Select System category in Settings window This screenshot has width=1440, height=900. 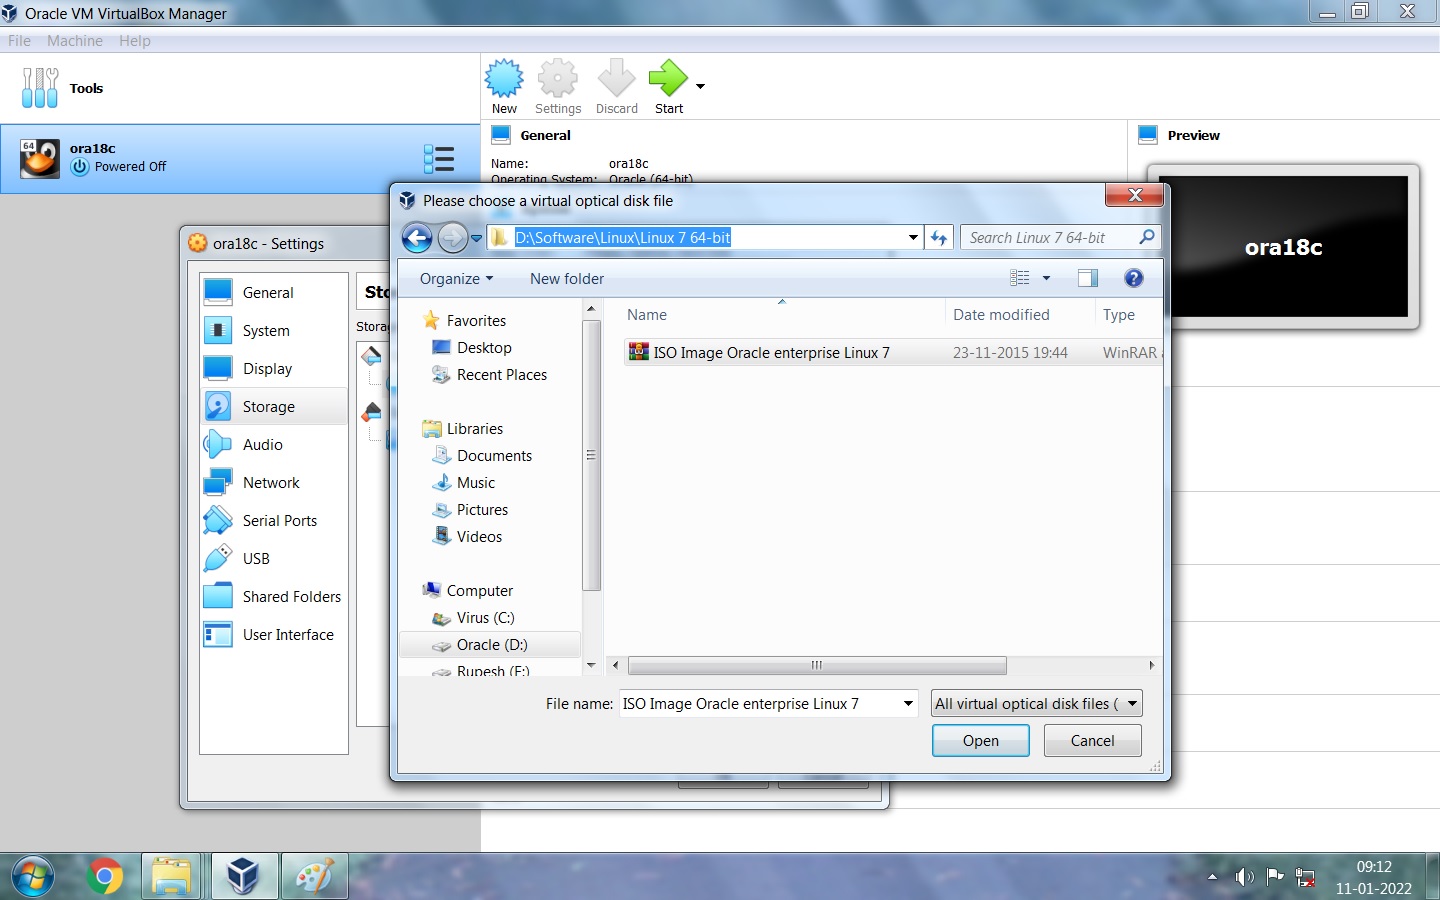pyautogui.click(x=274, y=330)
